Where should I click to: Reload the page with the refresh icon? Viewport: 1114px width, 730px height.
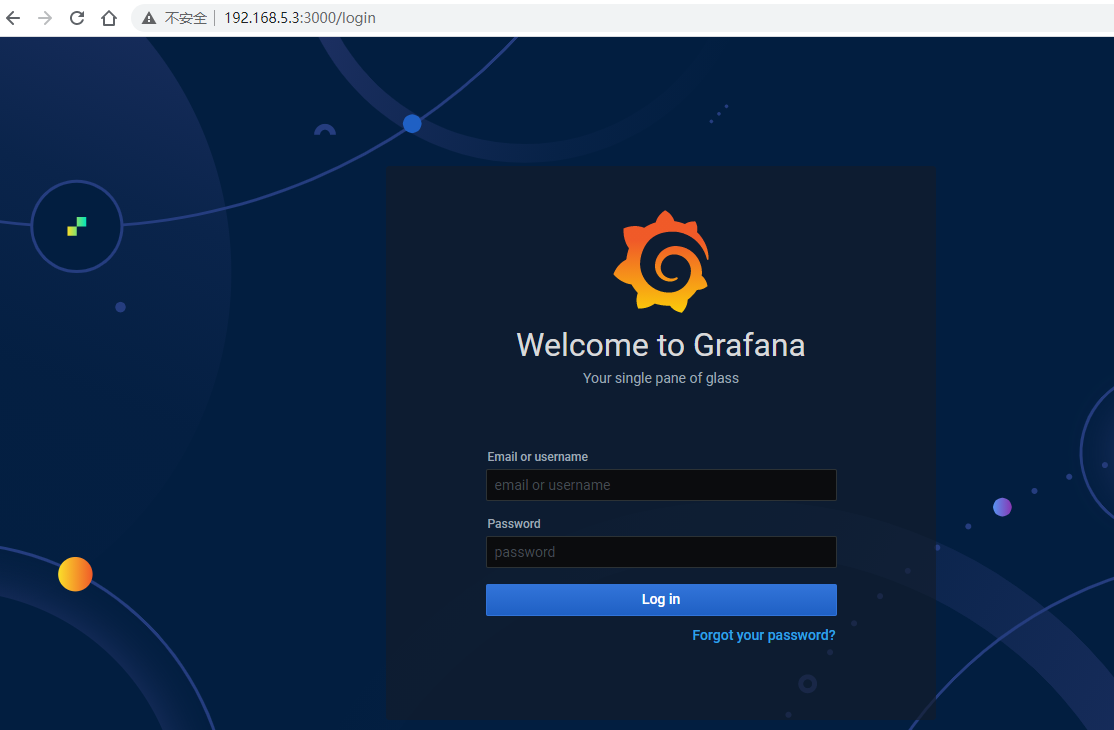tap(77, 18)
